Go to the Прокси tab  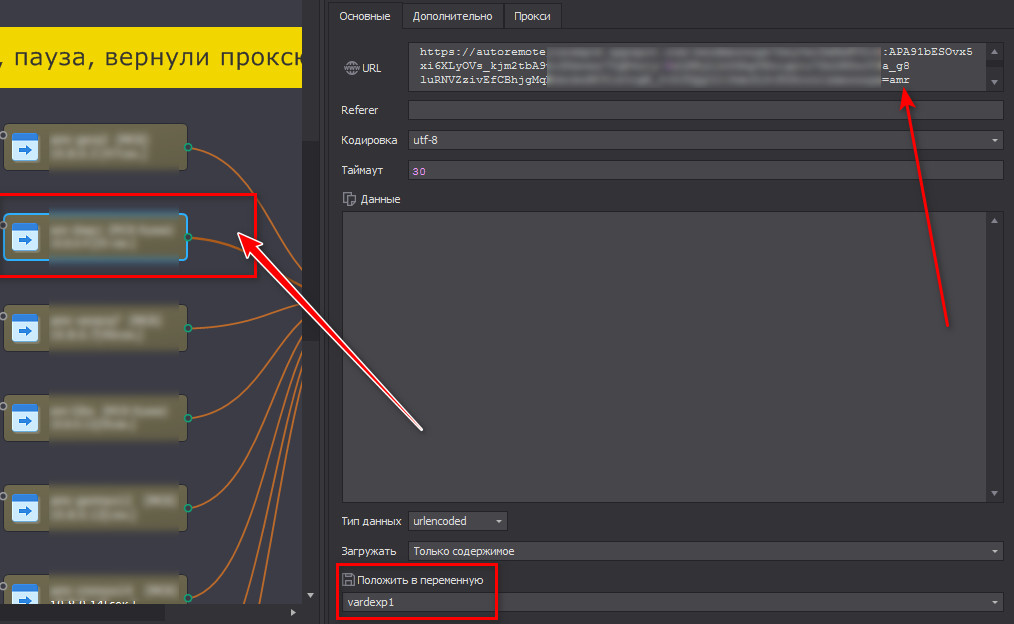533,15
